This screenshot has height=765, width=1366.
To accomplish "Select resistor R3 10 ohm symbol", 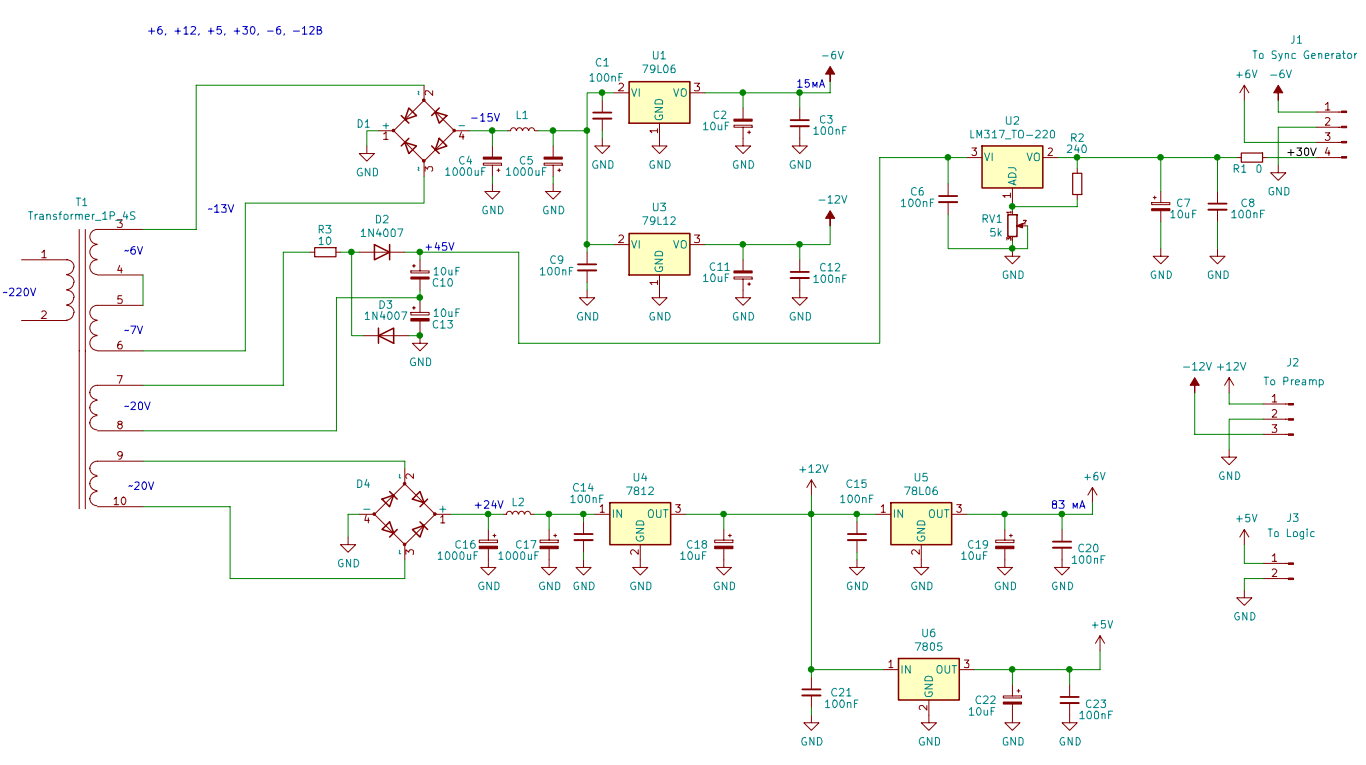I will 325,253.
